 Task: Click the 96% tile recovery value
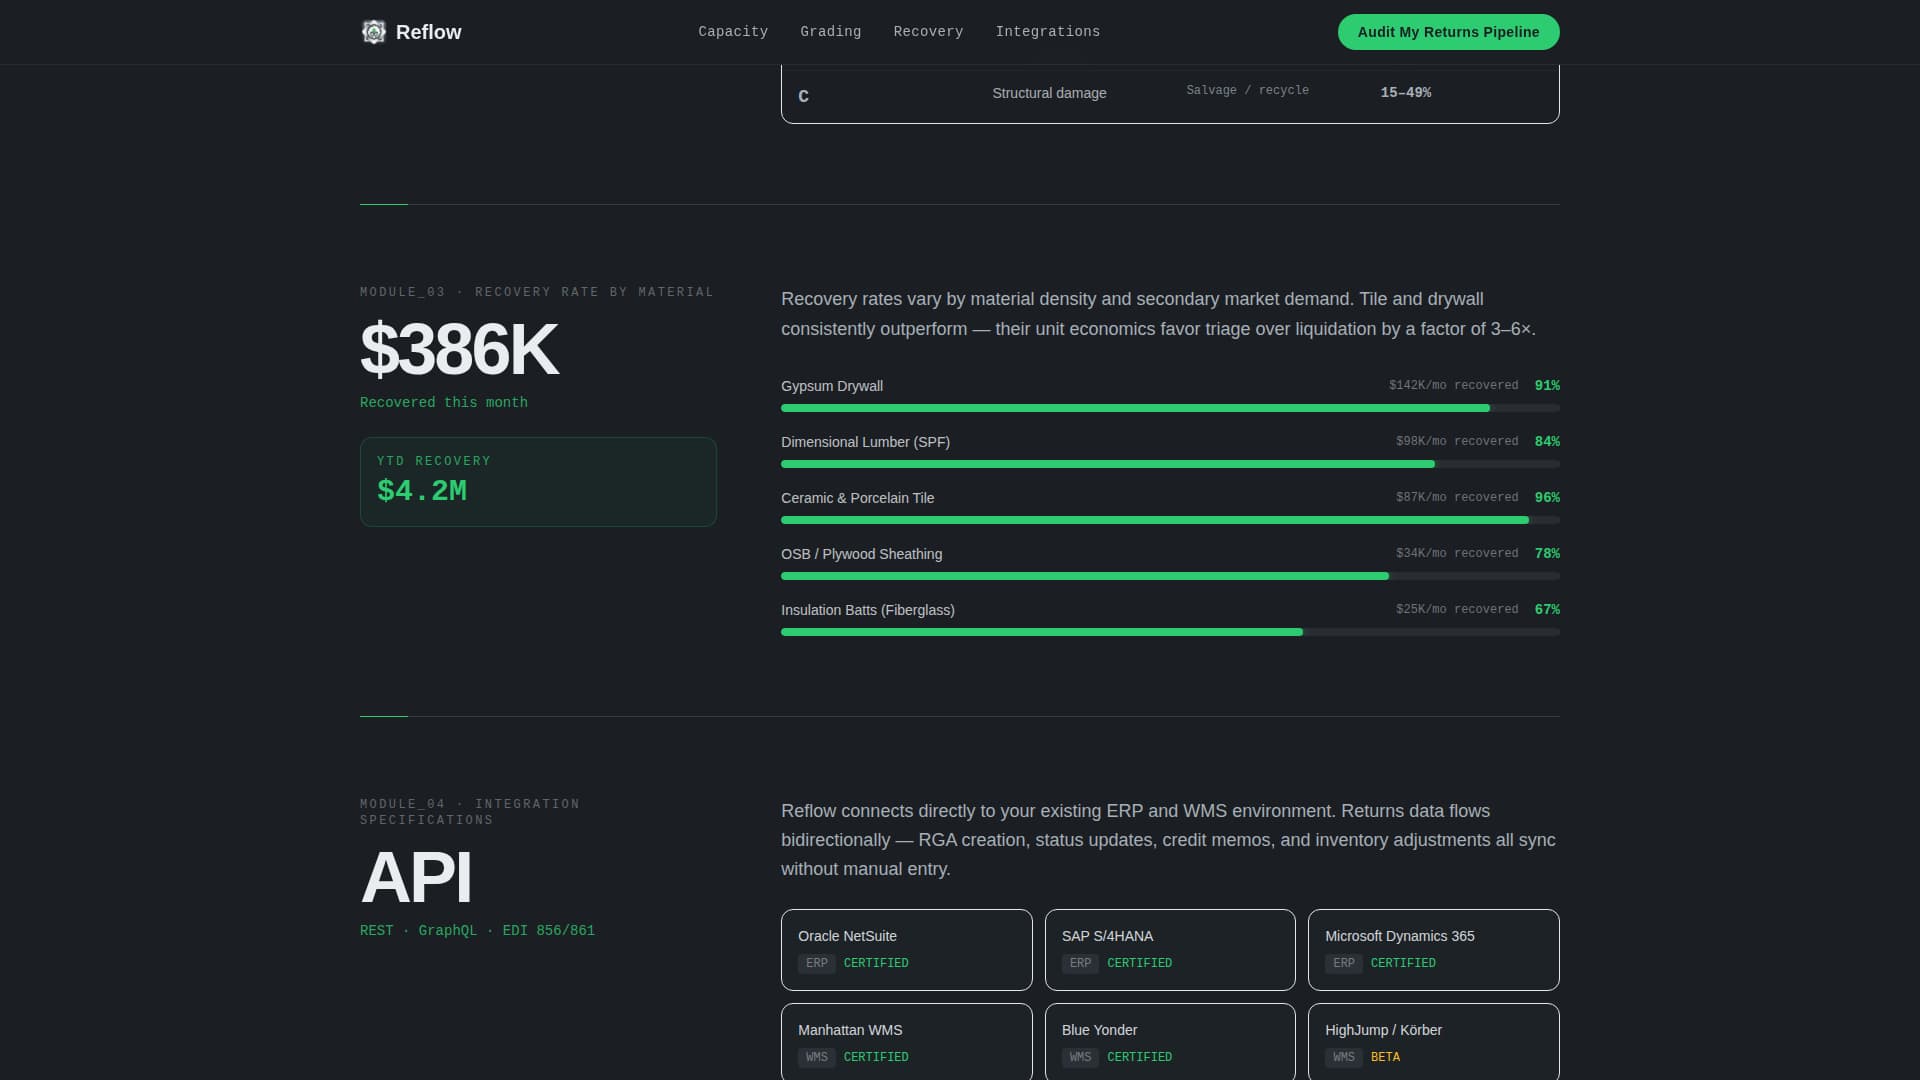pyautogui.click(x=1547, y=497)
